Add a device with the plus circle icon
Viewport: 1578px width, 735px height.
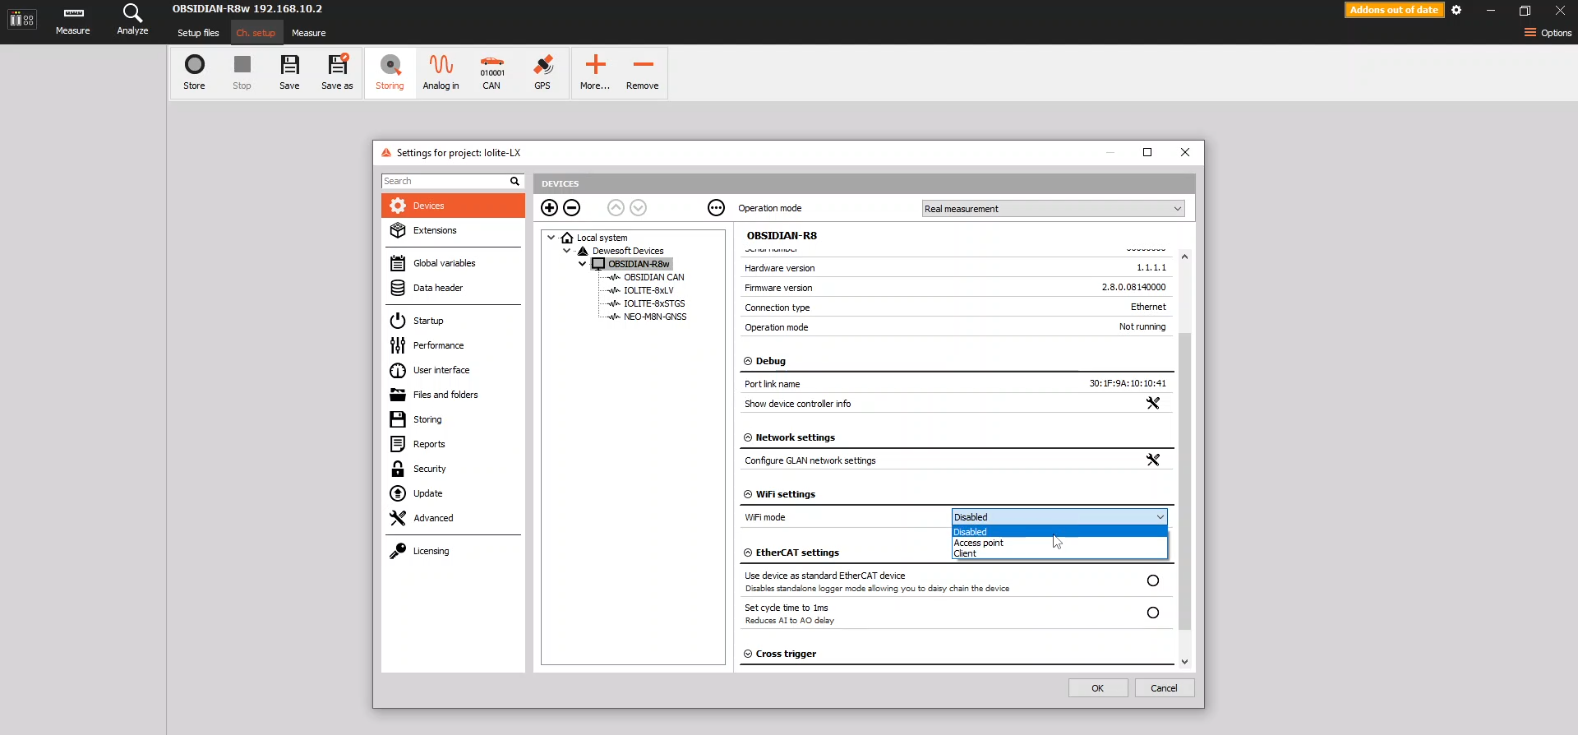click(x=549, y=208)
